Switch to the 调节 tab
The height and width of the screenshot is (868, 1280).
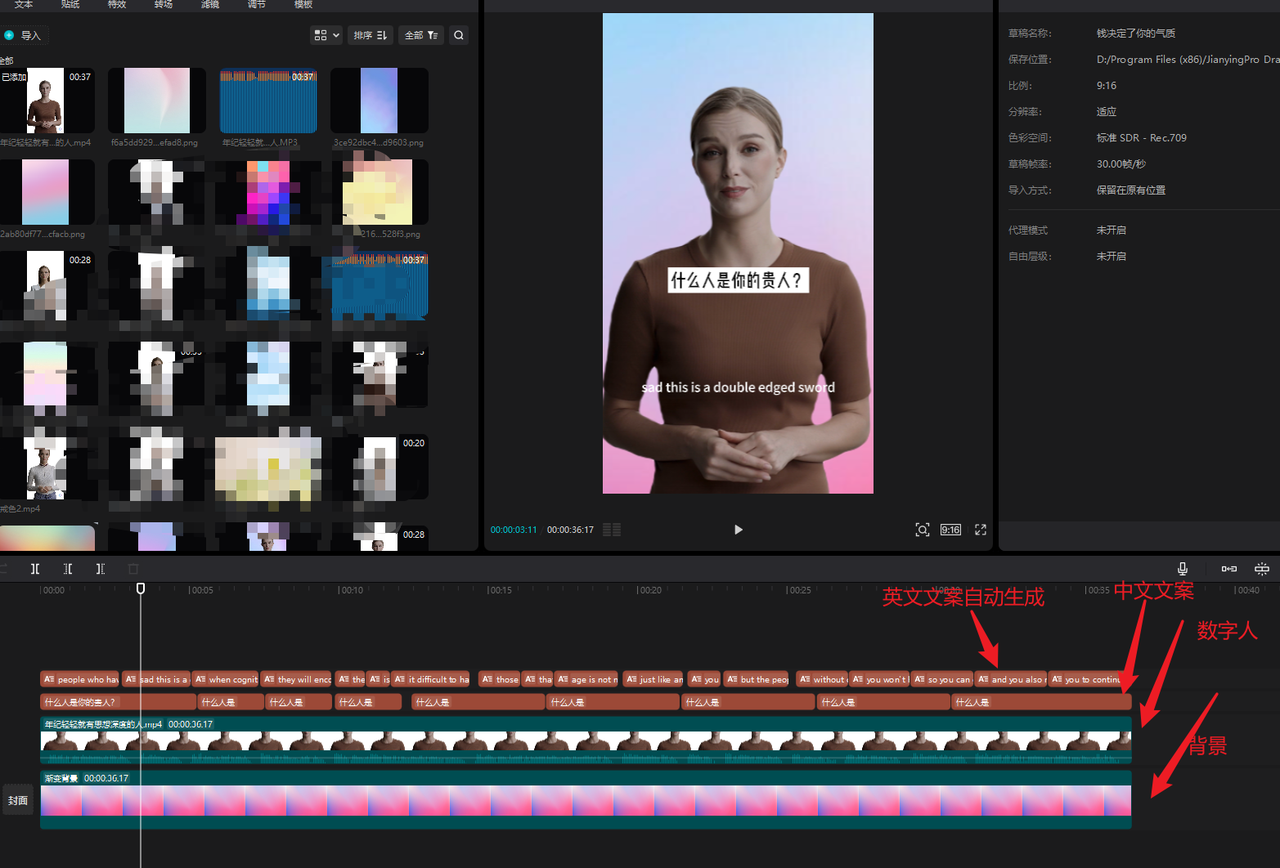pos(257,4)
